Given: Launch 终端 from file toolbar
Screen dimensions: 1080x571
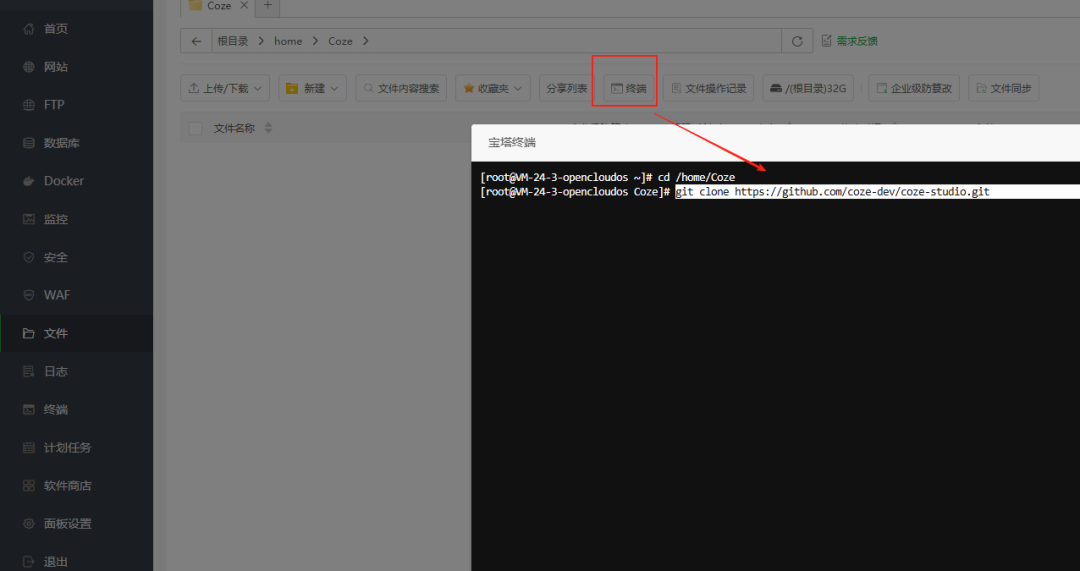Looking at the screenshot, I should pos(629,88).
